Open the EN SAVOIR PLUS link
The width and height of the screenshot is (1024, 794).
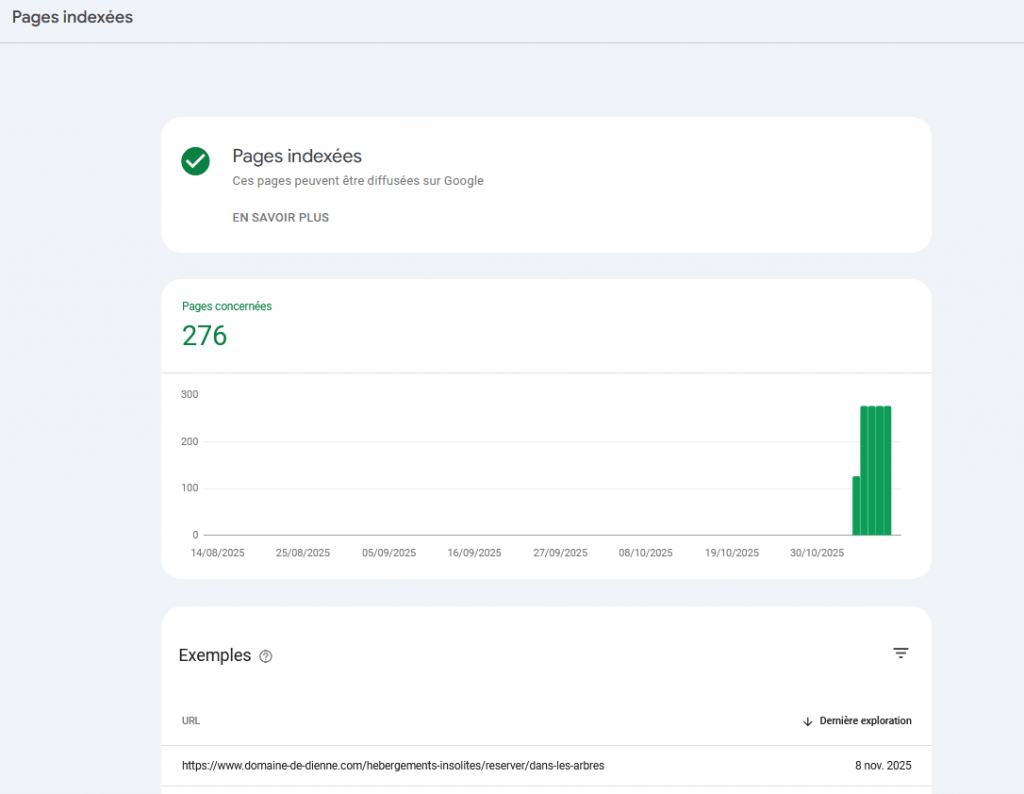coord(280,217)
